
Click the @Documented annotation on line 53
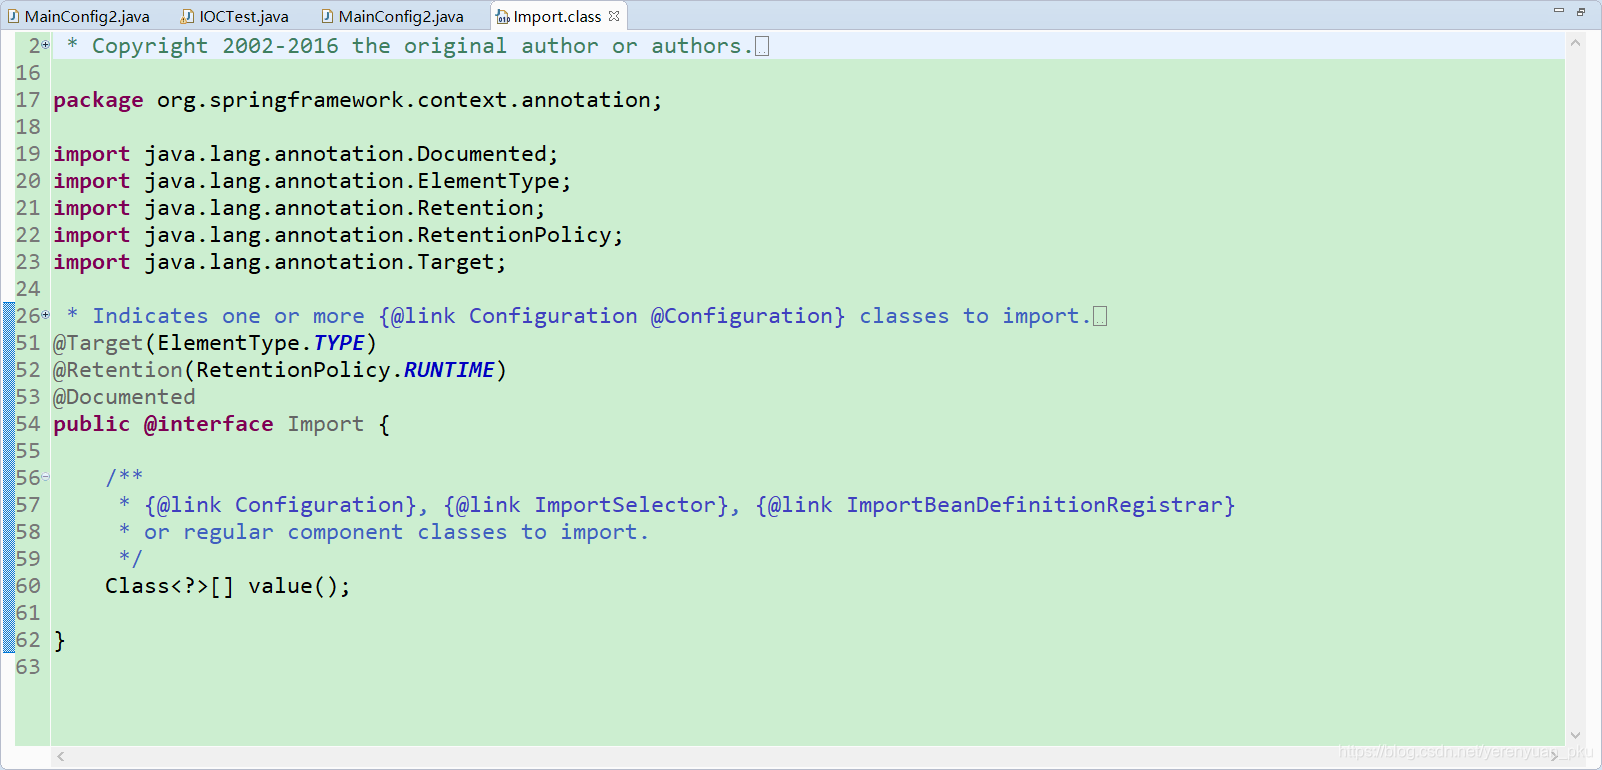(124, 397)
